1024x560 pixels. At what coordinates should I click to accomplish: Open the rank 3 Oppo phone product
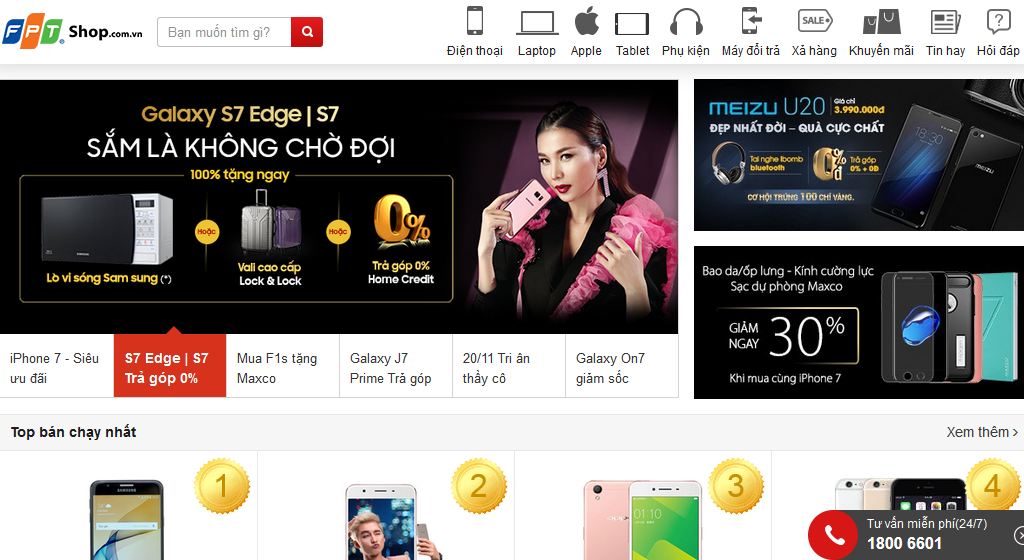pyautogui.click(x=643, y=521)
